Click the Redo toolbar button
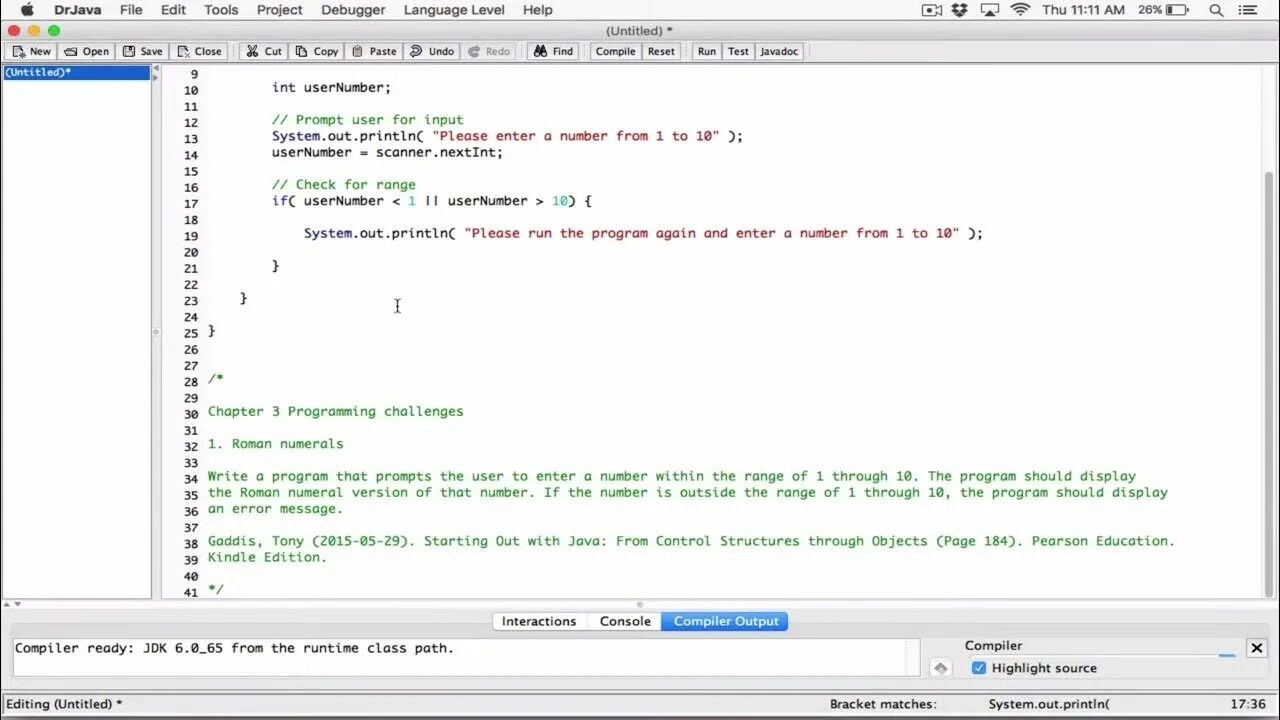 (x=489, y=51)
